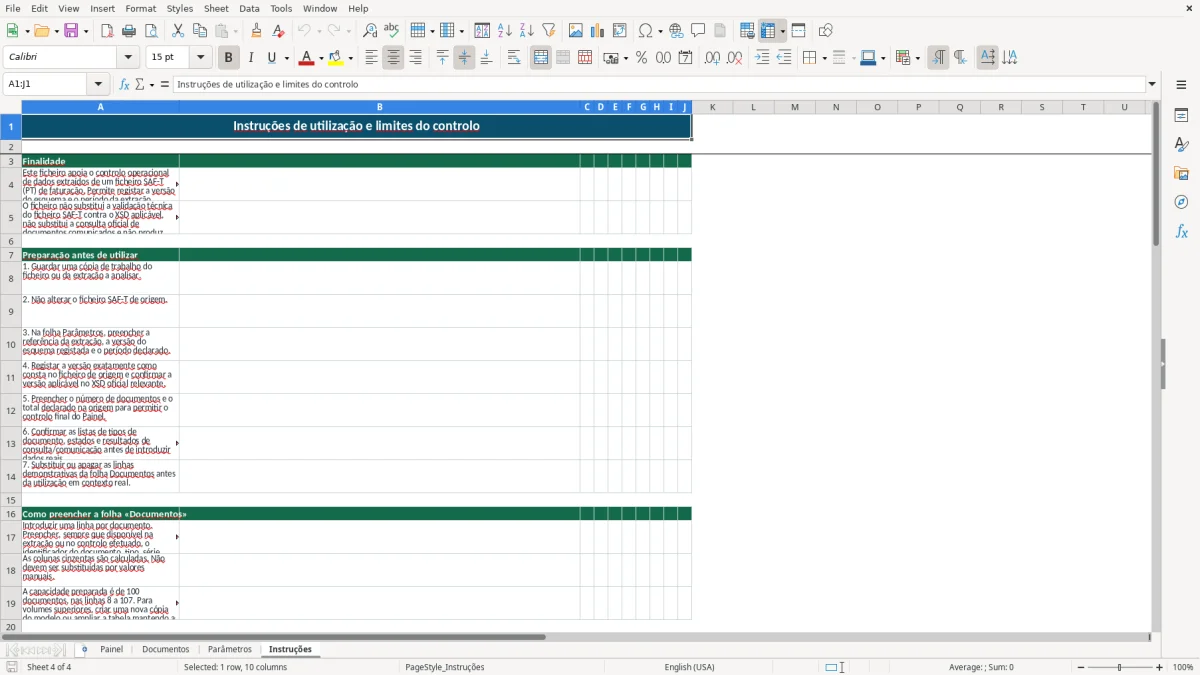Open the Font Color dropdown arrow
The width and height of the screenshot is (1200, 675).
tap(320, 58)
